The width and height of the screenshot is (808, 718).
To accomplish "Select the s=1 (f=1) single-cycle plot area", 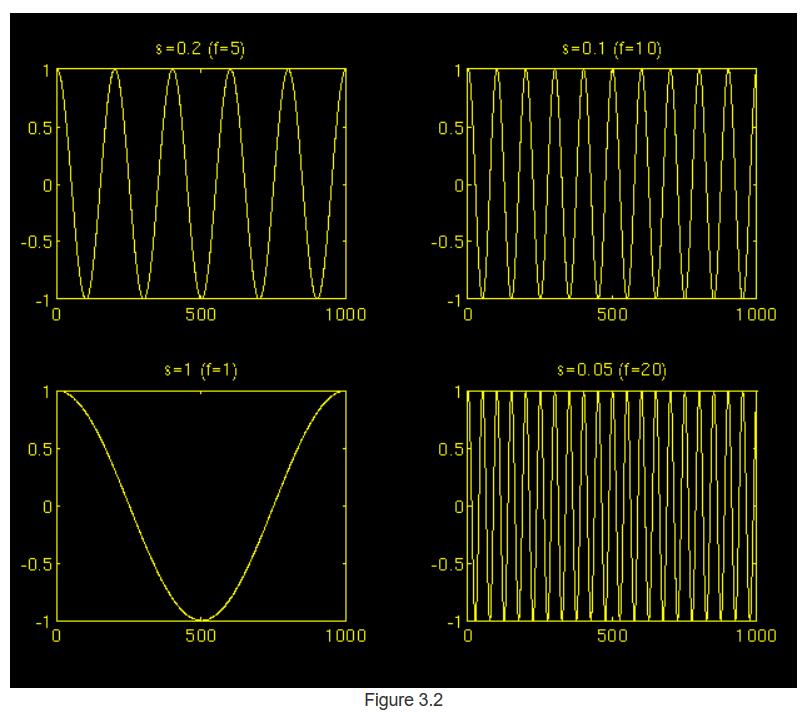I will (x=201, y=506).
